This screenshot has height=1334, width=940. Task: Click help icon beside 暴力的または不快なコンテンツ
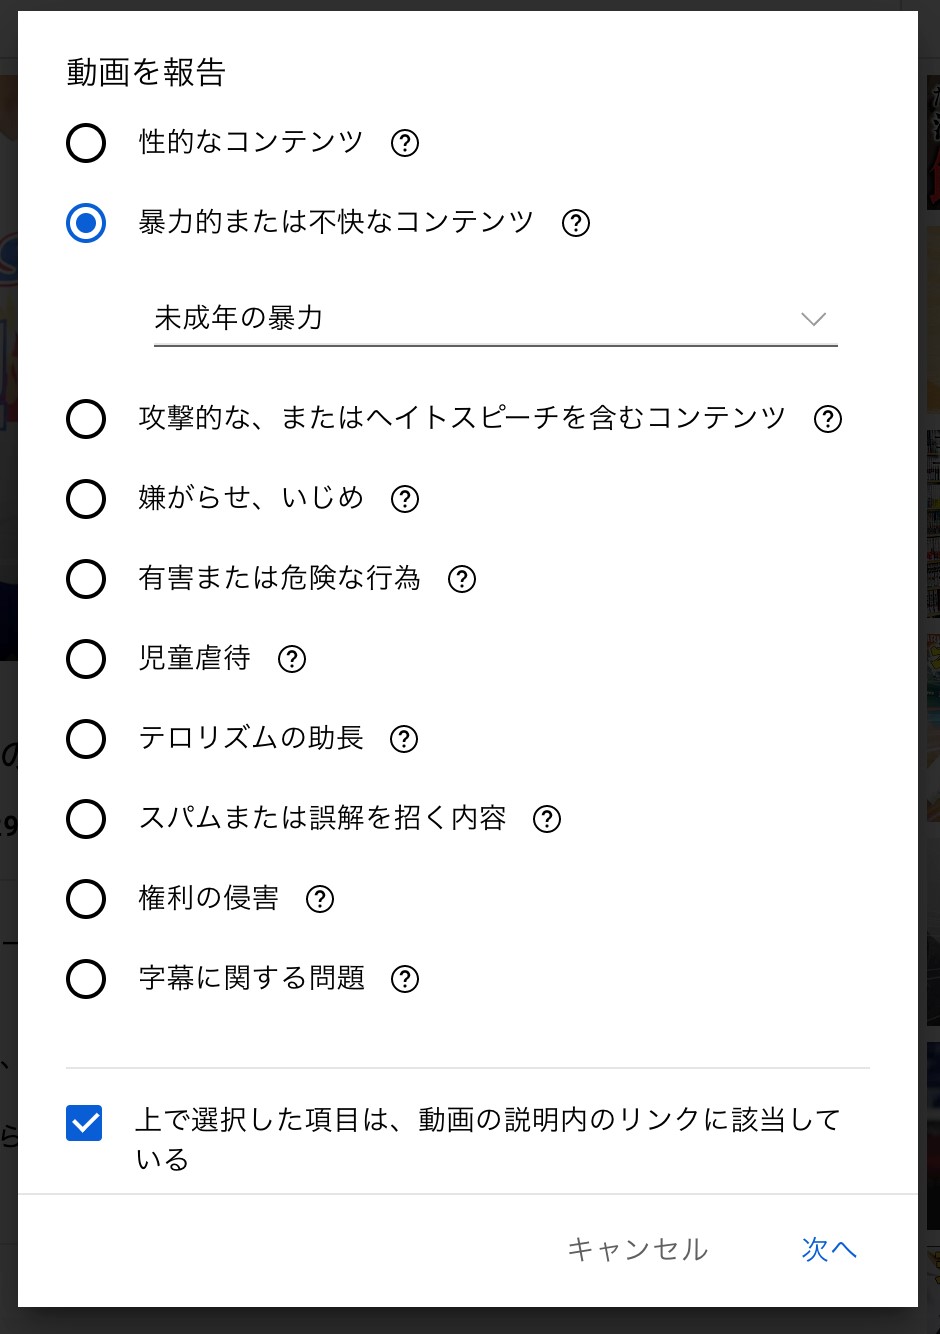click(x=576, y=223)
